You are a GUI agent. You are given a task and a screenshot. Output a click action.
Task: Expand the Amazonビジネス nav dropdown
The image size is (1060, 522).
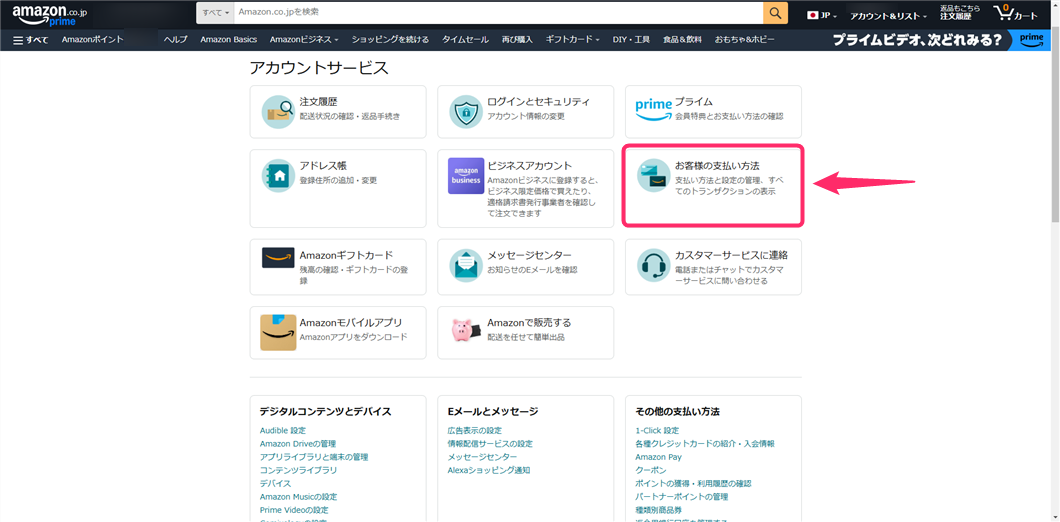304,40
